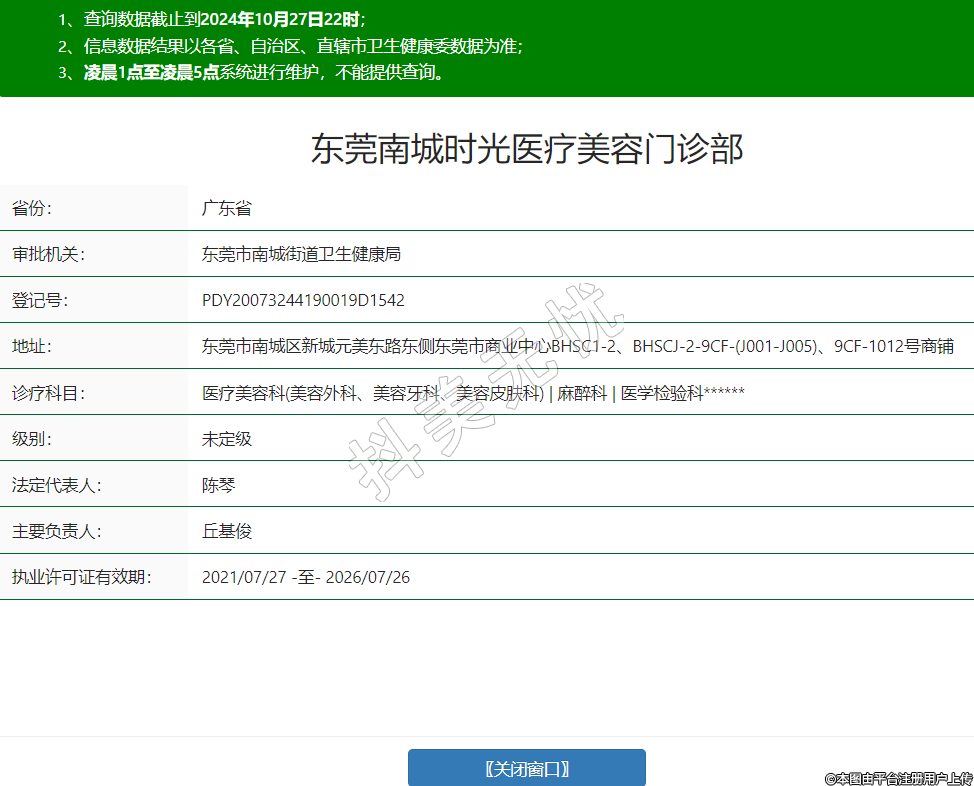This screenshot has width=974, height=786.
Task: Select the 地址 row label
Action: (x=32, y=346)
